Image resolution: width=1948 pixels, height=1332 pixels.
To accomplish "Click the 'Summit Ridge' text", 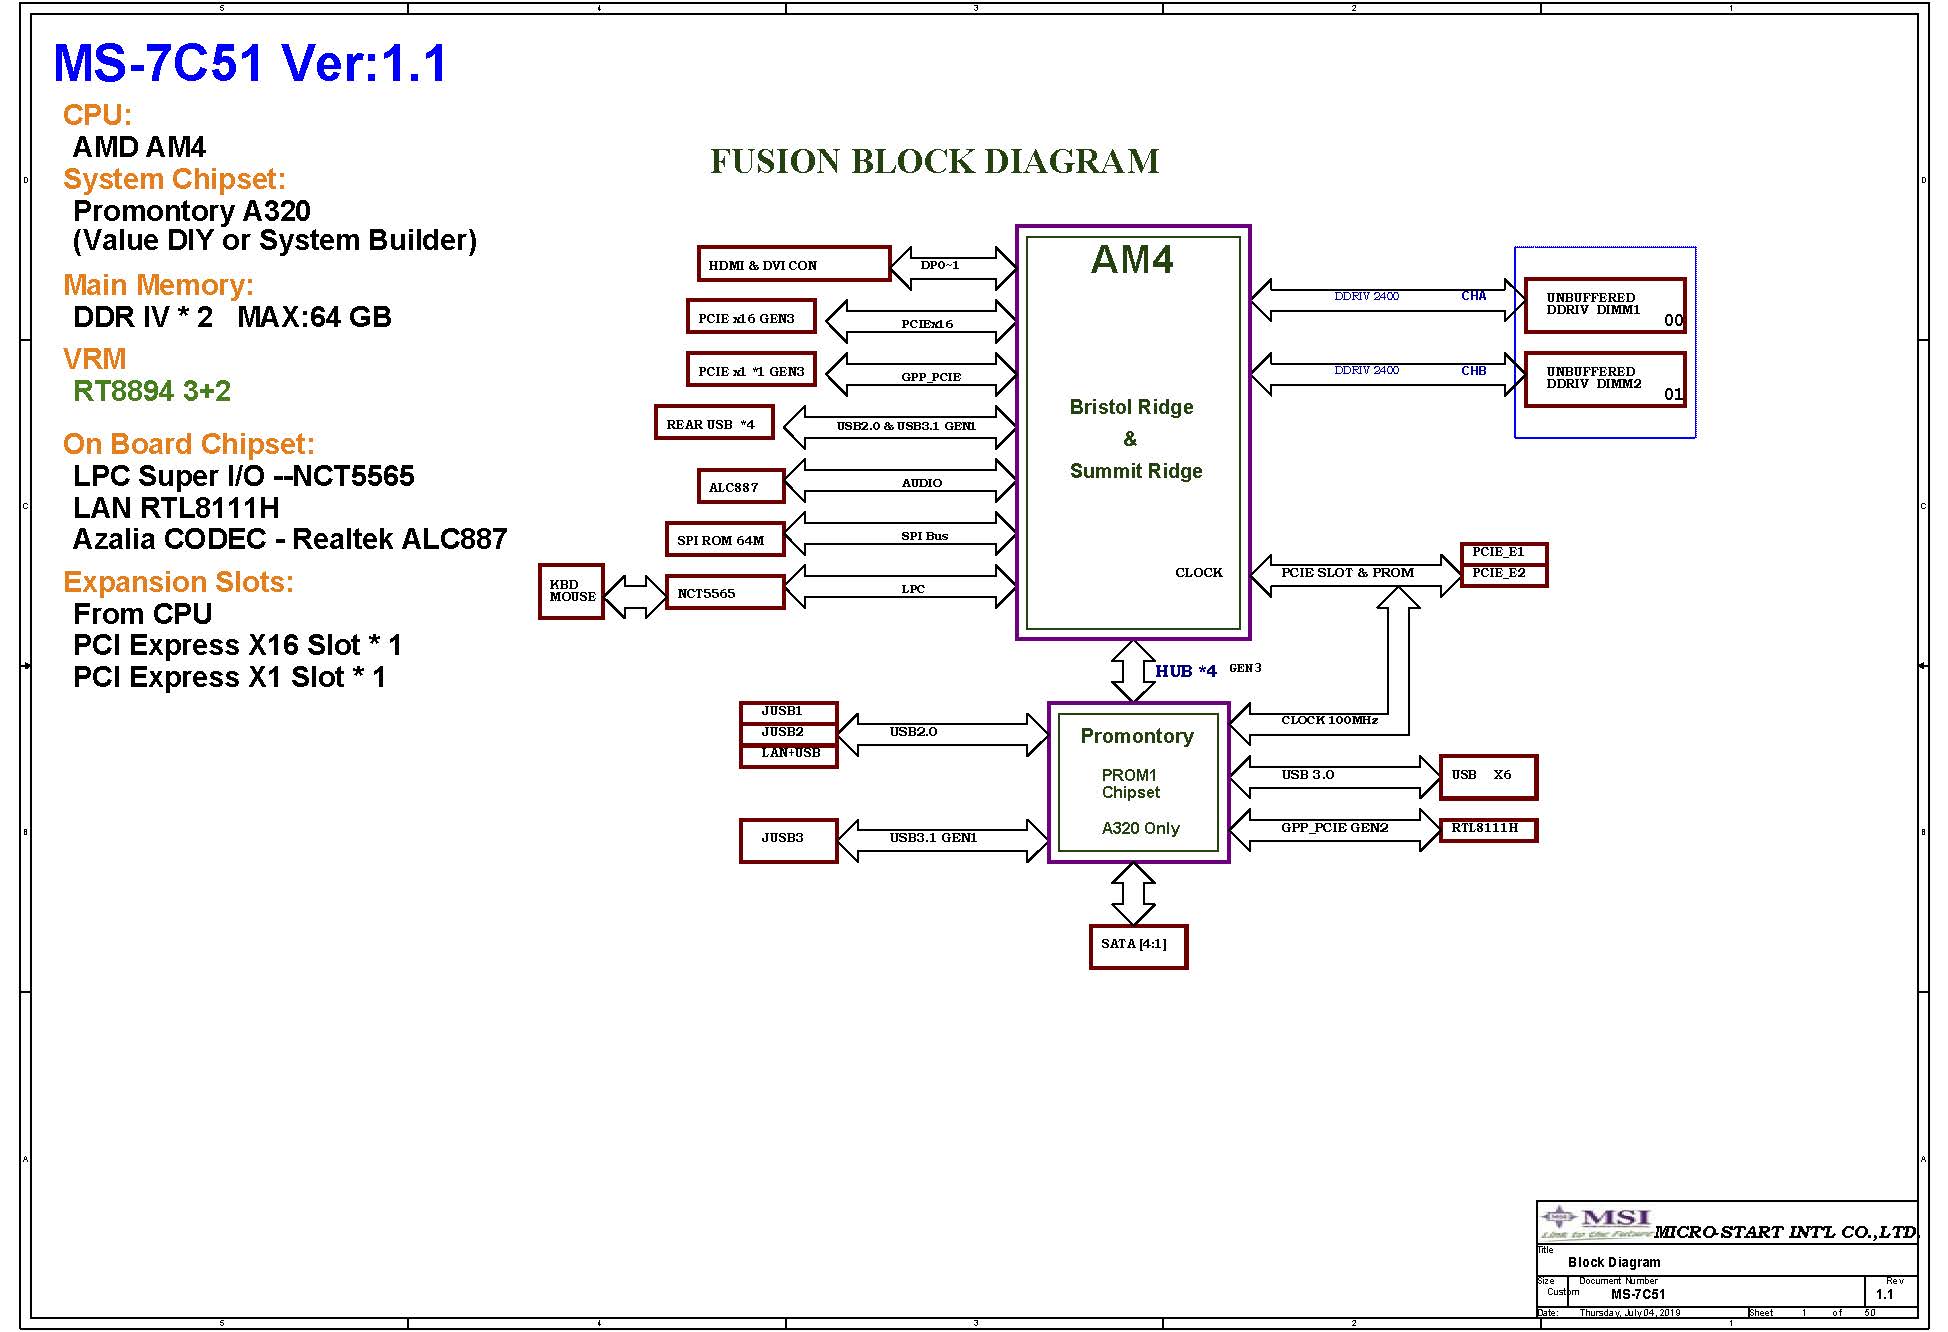I will 1136,471.
